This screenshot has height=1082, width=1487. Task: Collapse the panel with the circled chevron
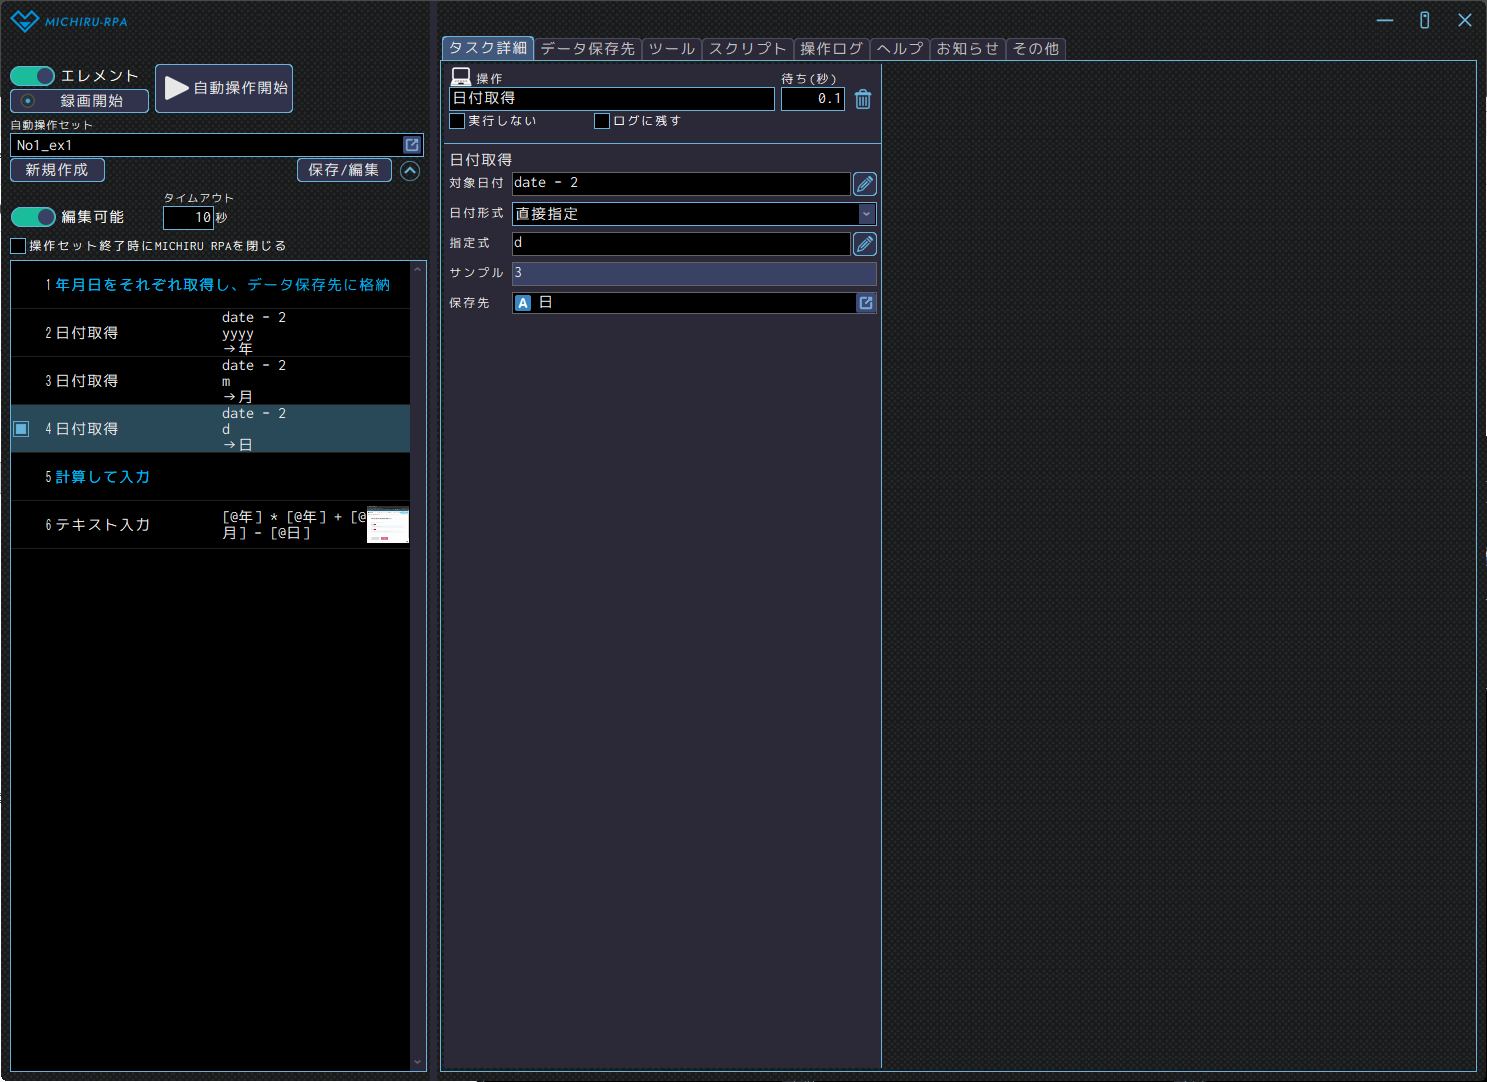pyautogui.click(x=410, y=171)
